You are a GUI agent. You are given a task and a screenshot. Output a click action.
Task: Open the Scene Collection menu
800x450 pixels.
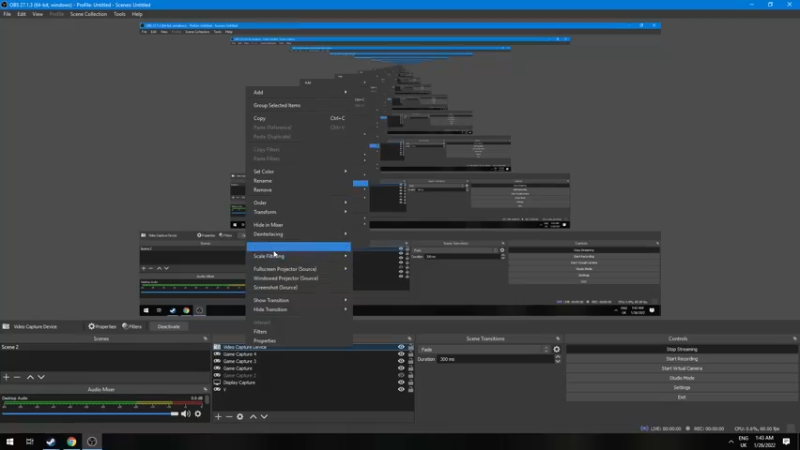pos(88,14)
